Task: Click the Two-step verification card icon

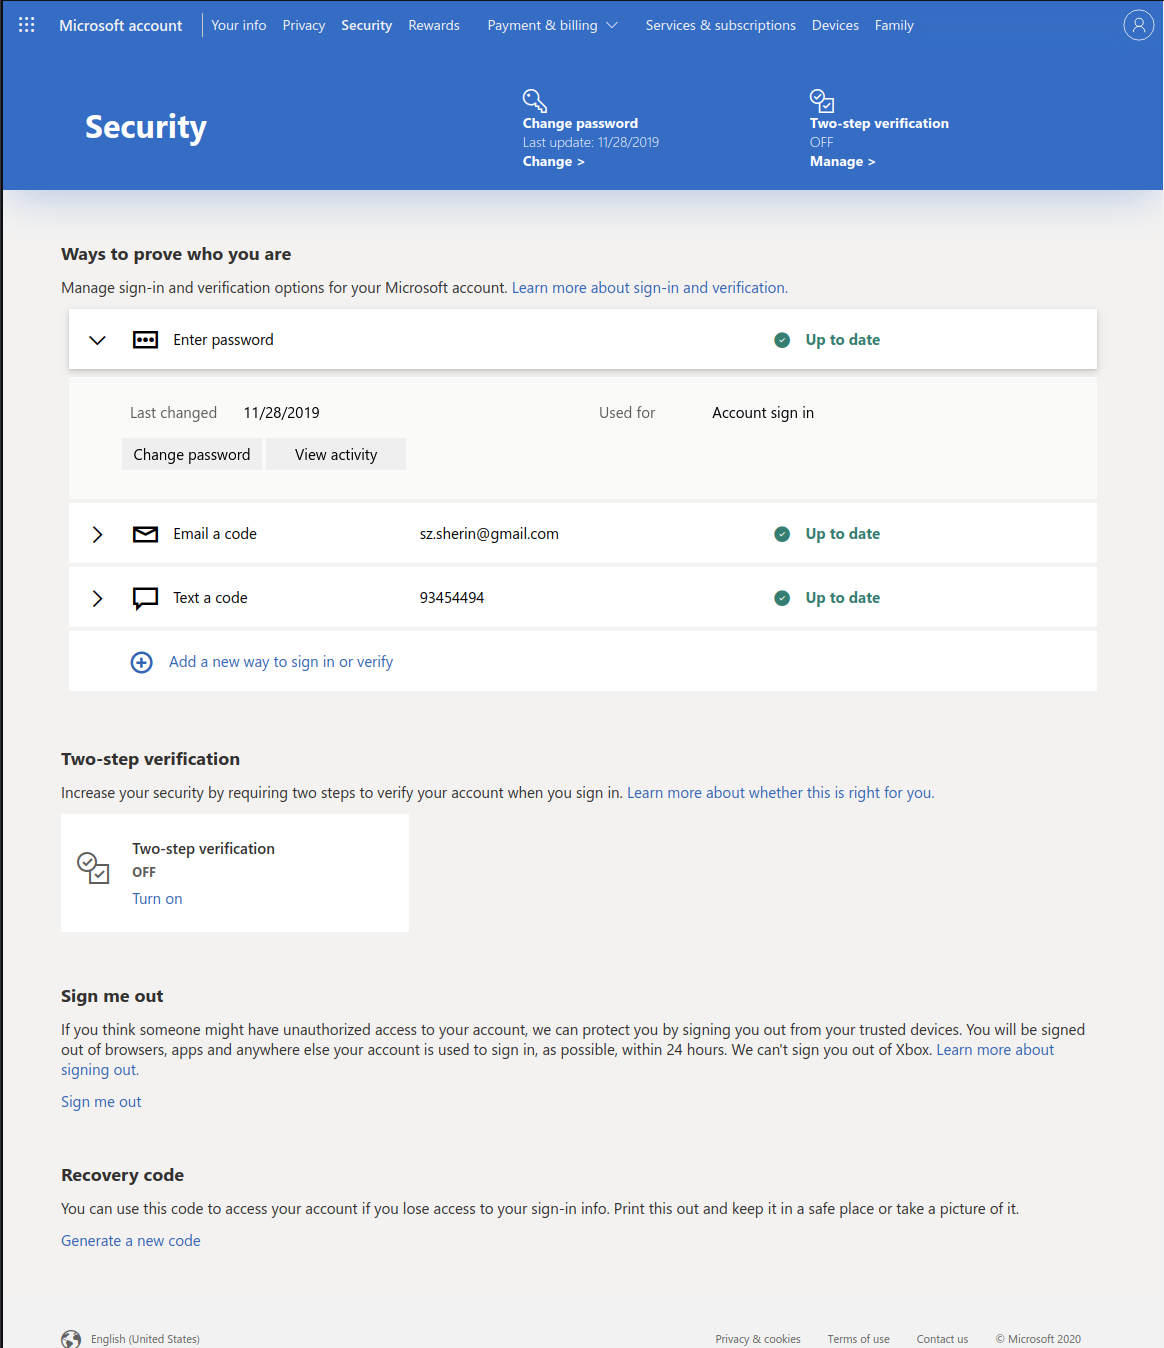Action: tap(93, 867)
